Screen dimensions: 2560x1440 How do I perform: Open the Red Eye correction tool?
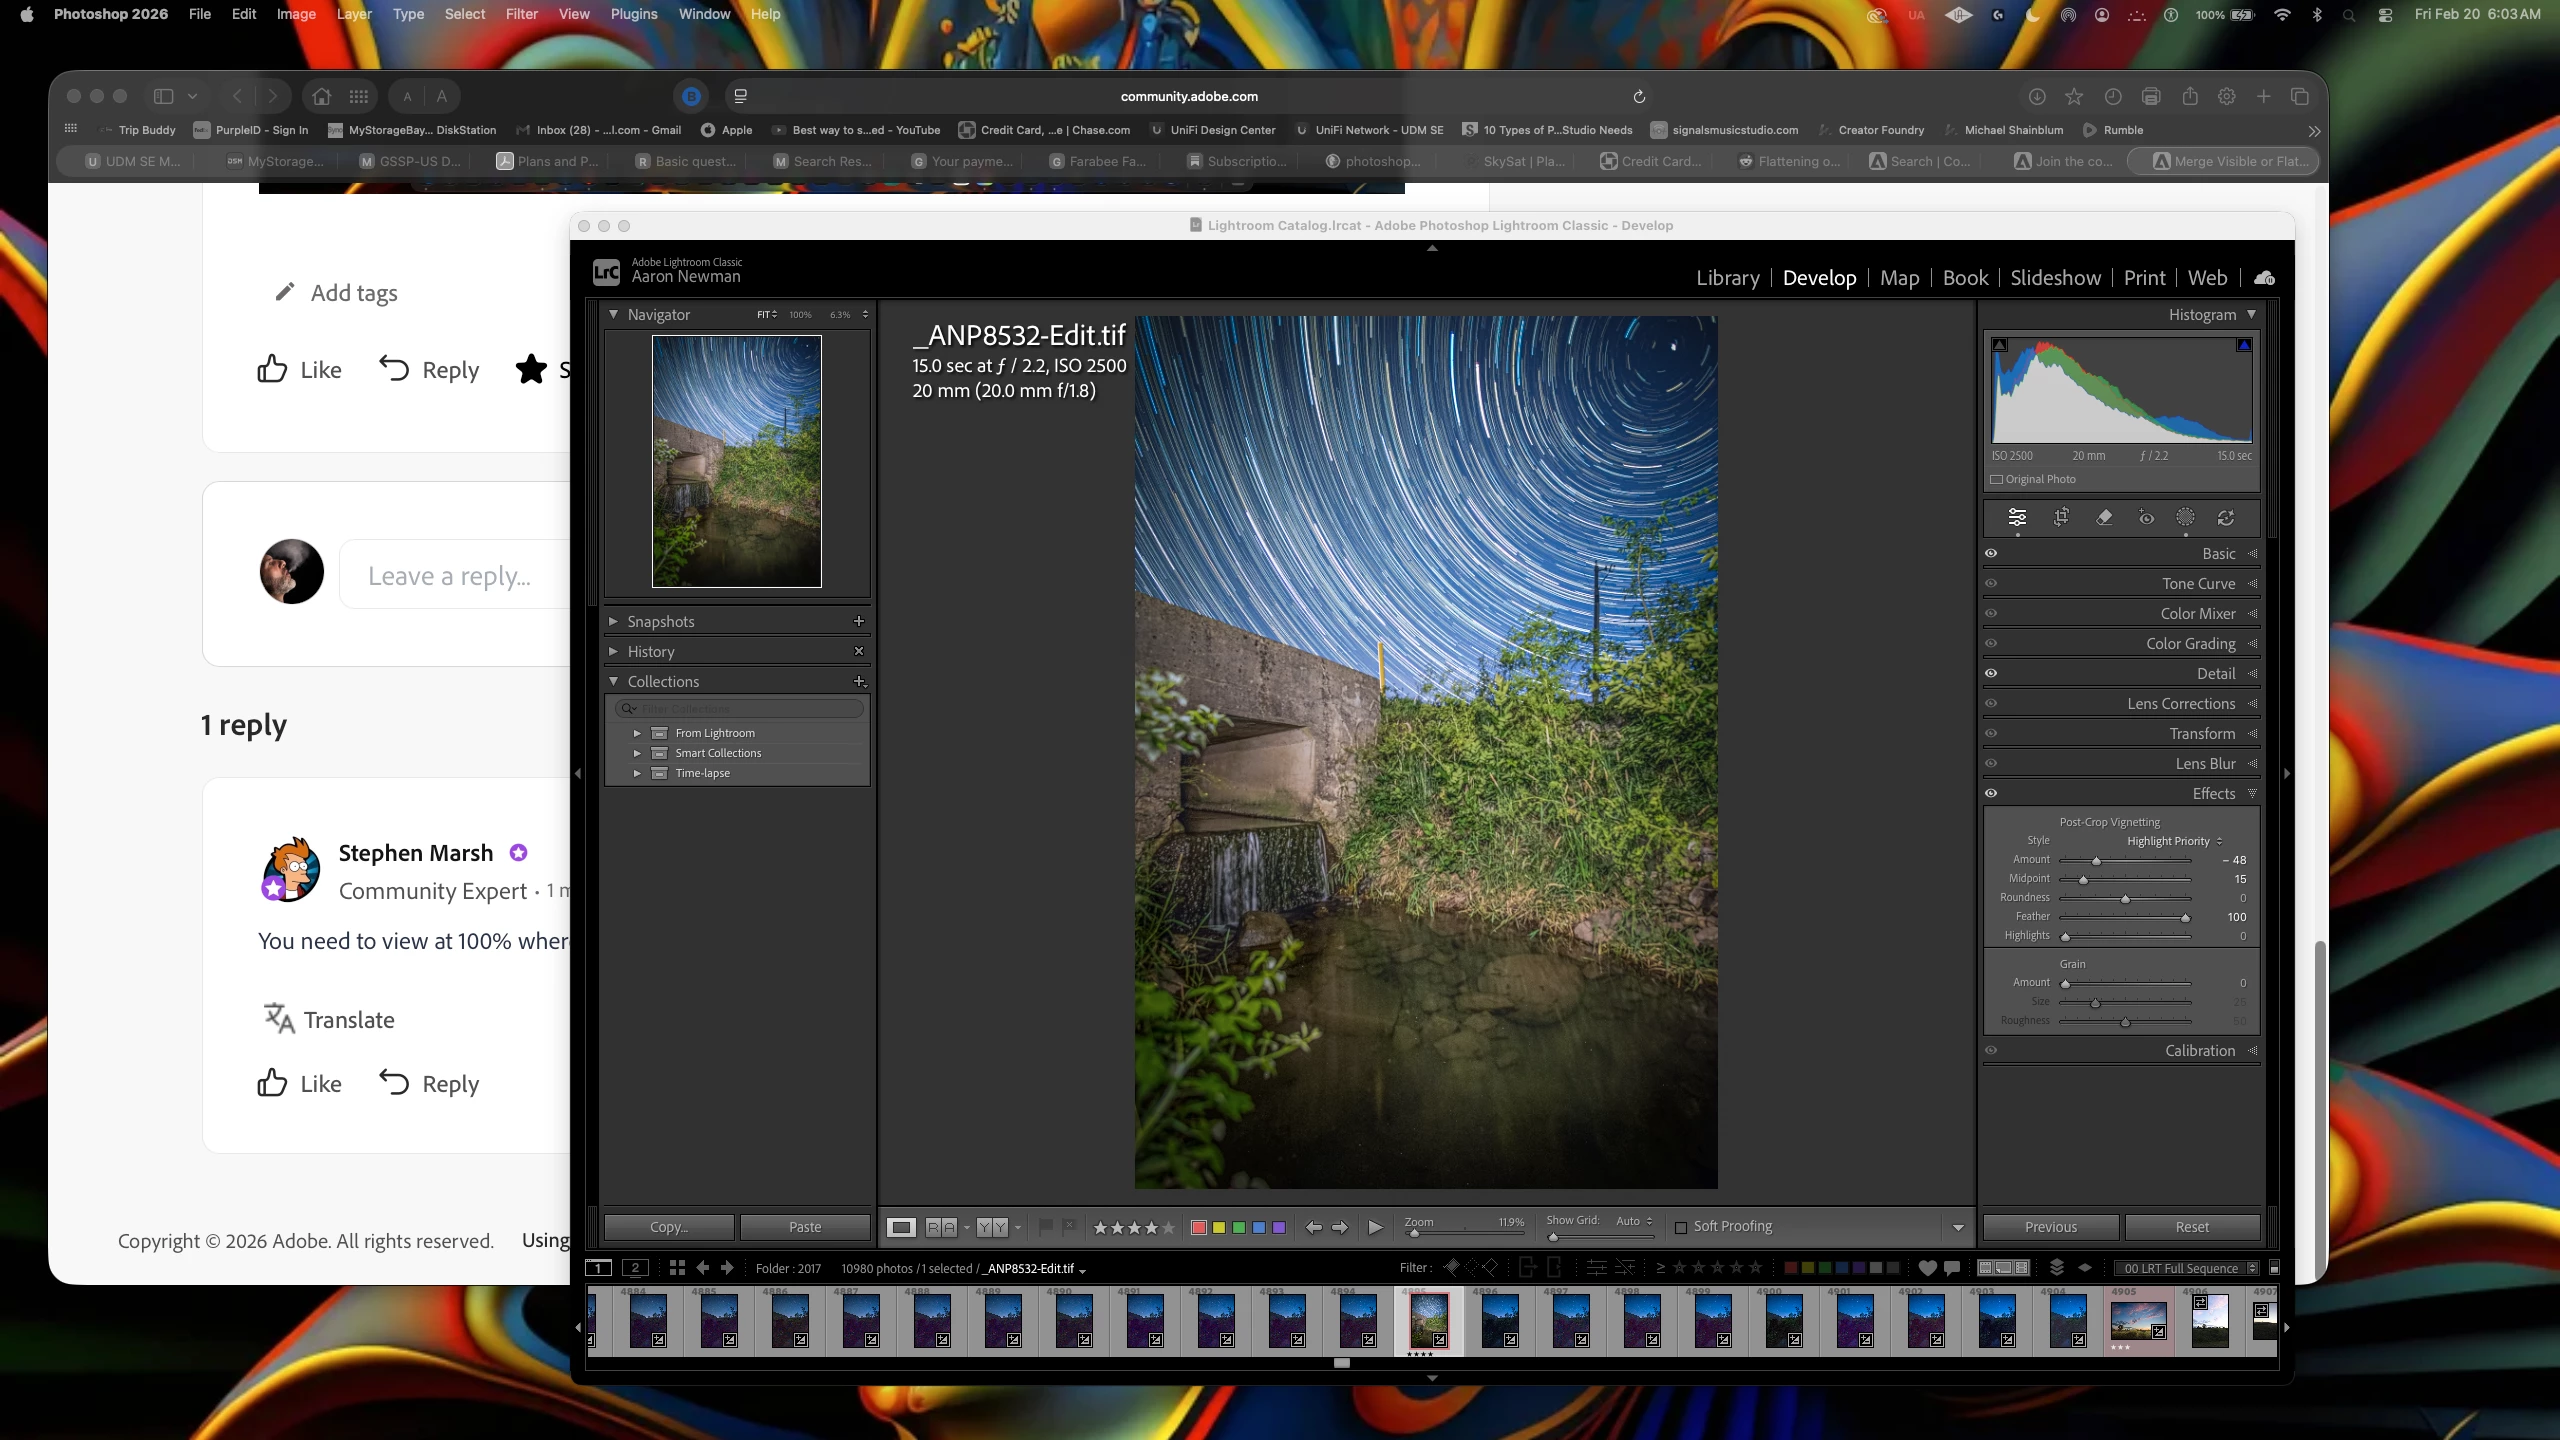(x=2146, y=517)
